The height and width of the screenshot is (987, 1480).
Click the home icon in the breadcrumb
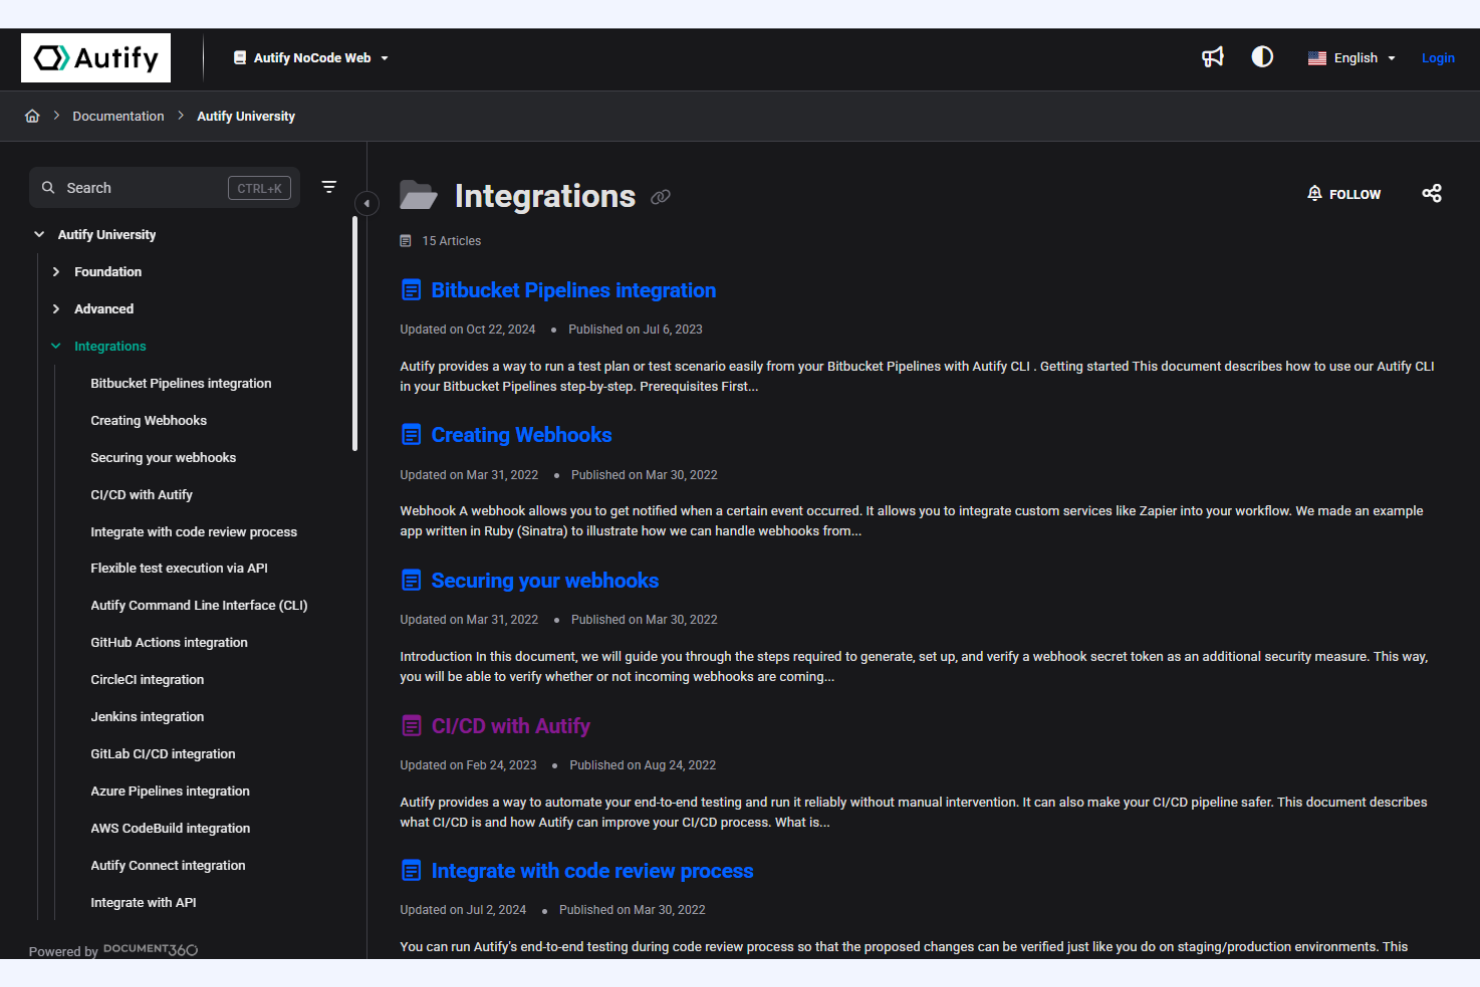[x=32, y=115]
